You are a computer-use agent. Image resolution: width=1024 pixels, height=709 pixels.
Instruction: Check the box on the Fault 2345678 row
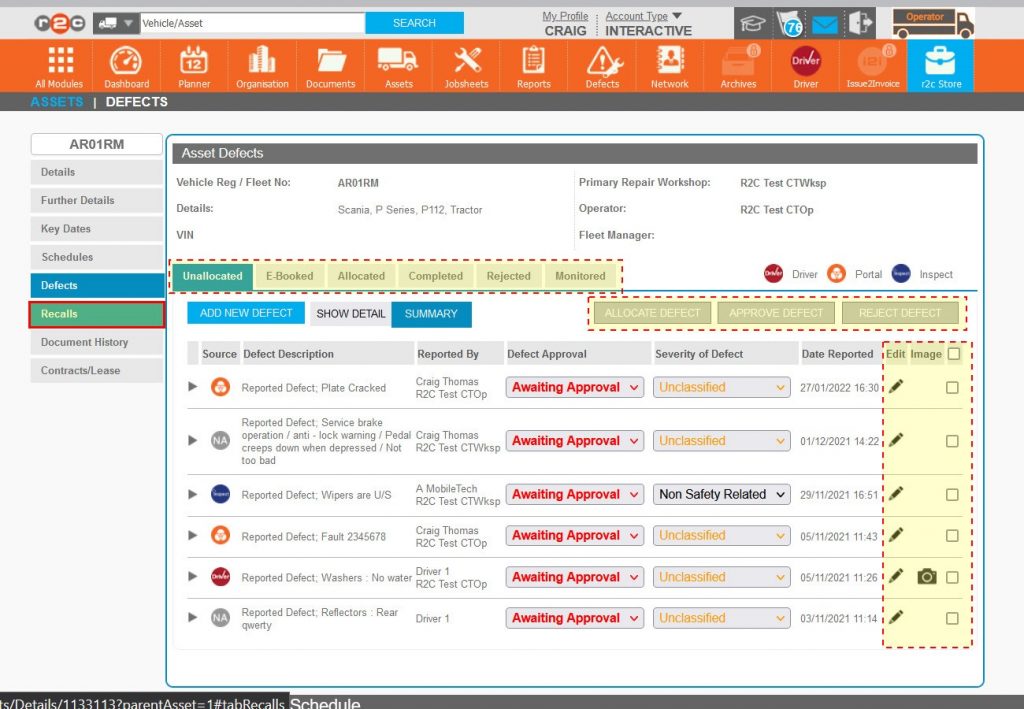pos(954,535)
